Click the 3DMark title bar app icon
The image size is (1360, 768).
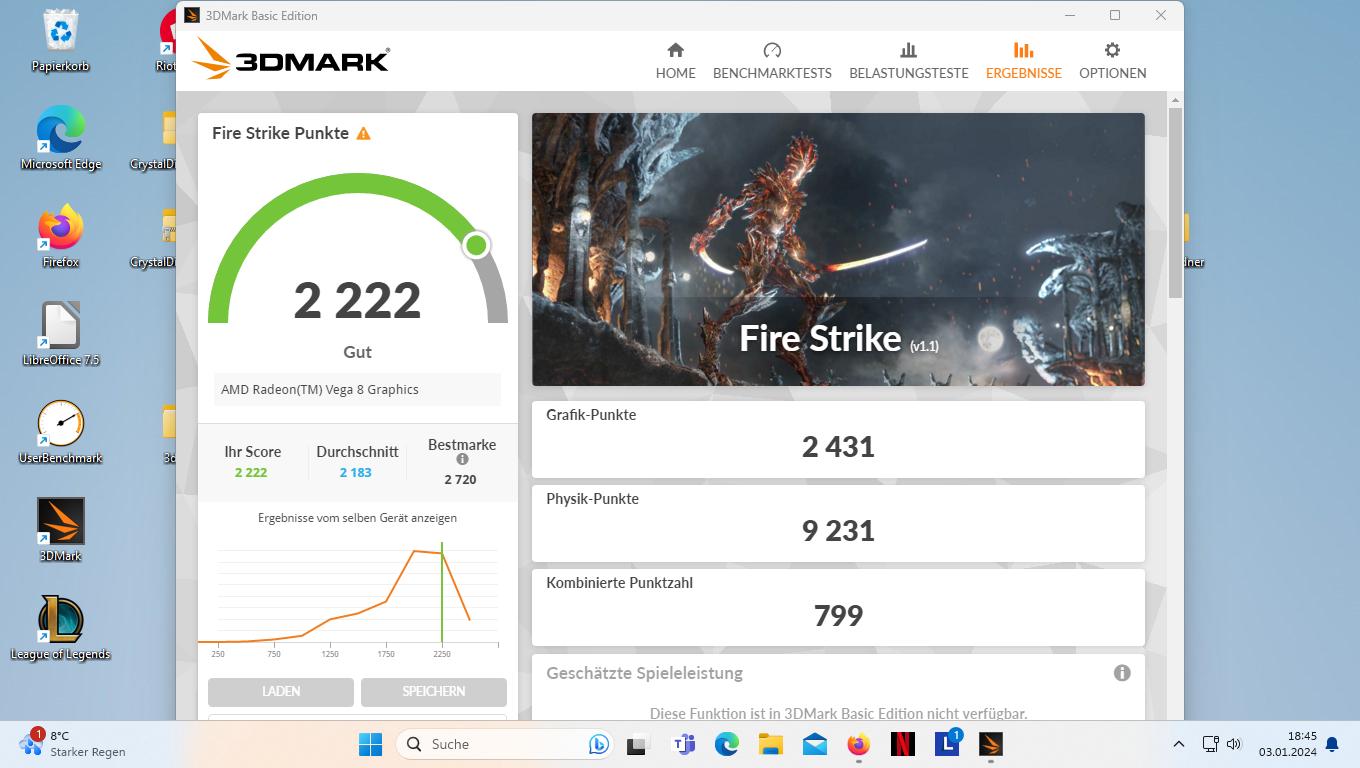(192, 15)
